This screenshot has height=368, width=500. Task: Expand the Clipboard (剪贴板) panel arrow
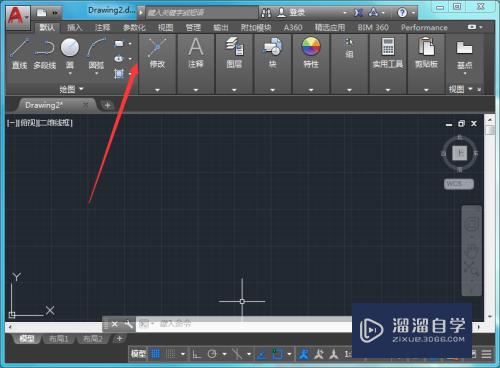pyautogui.click(x=426, y=90)
